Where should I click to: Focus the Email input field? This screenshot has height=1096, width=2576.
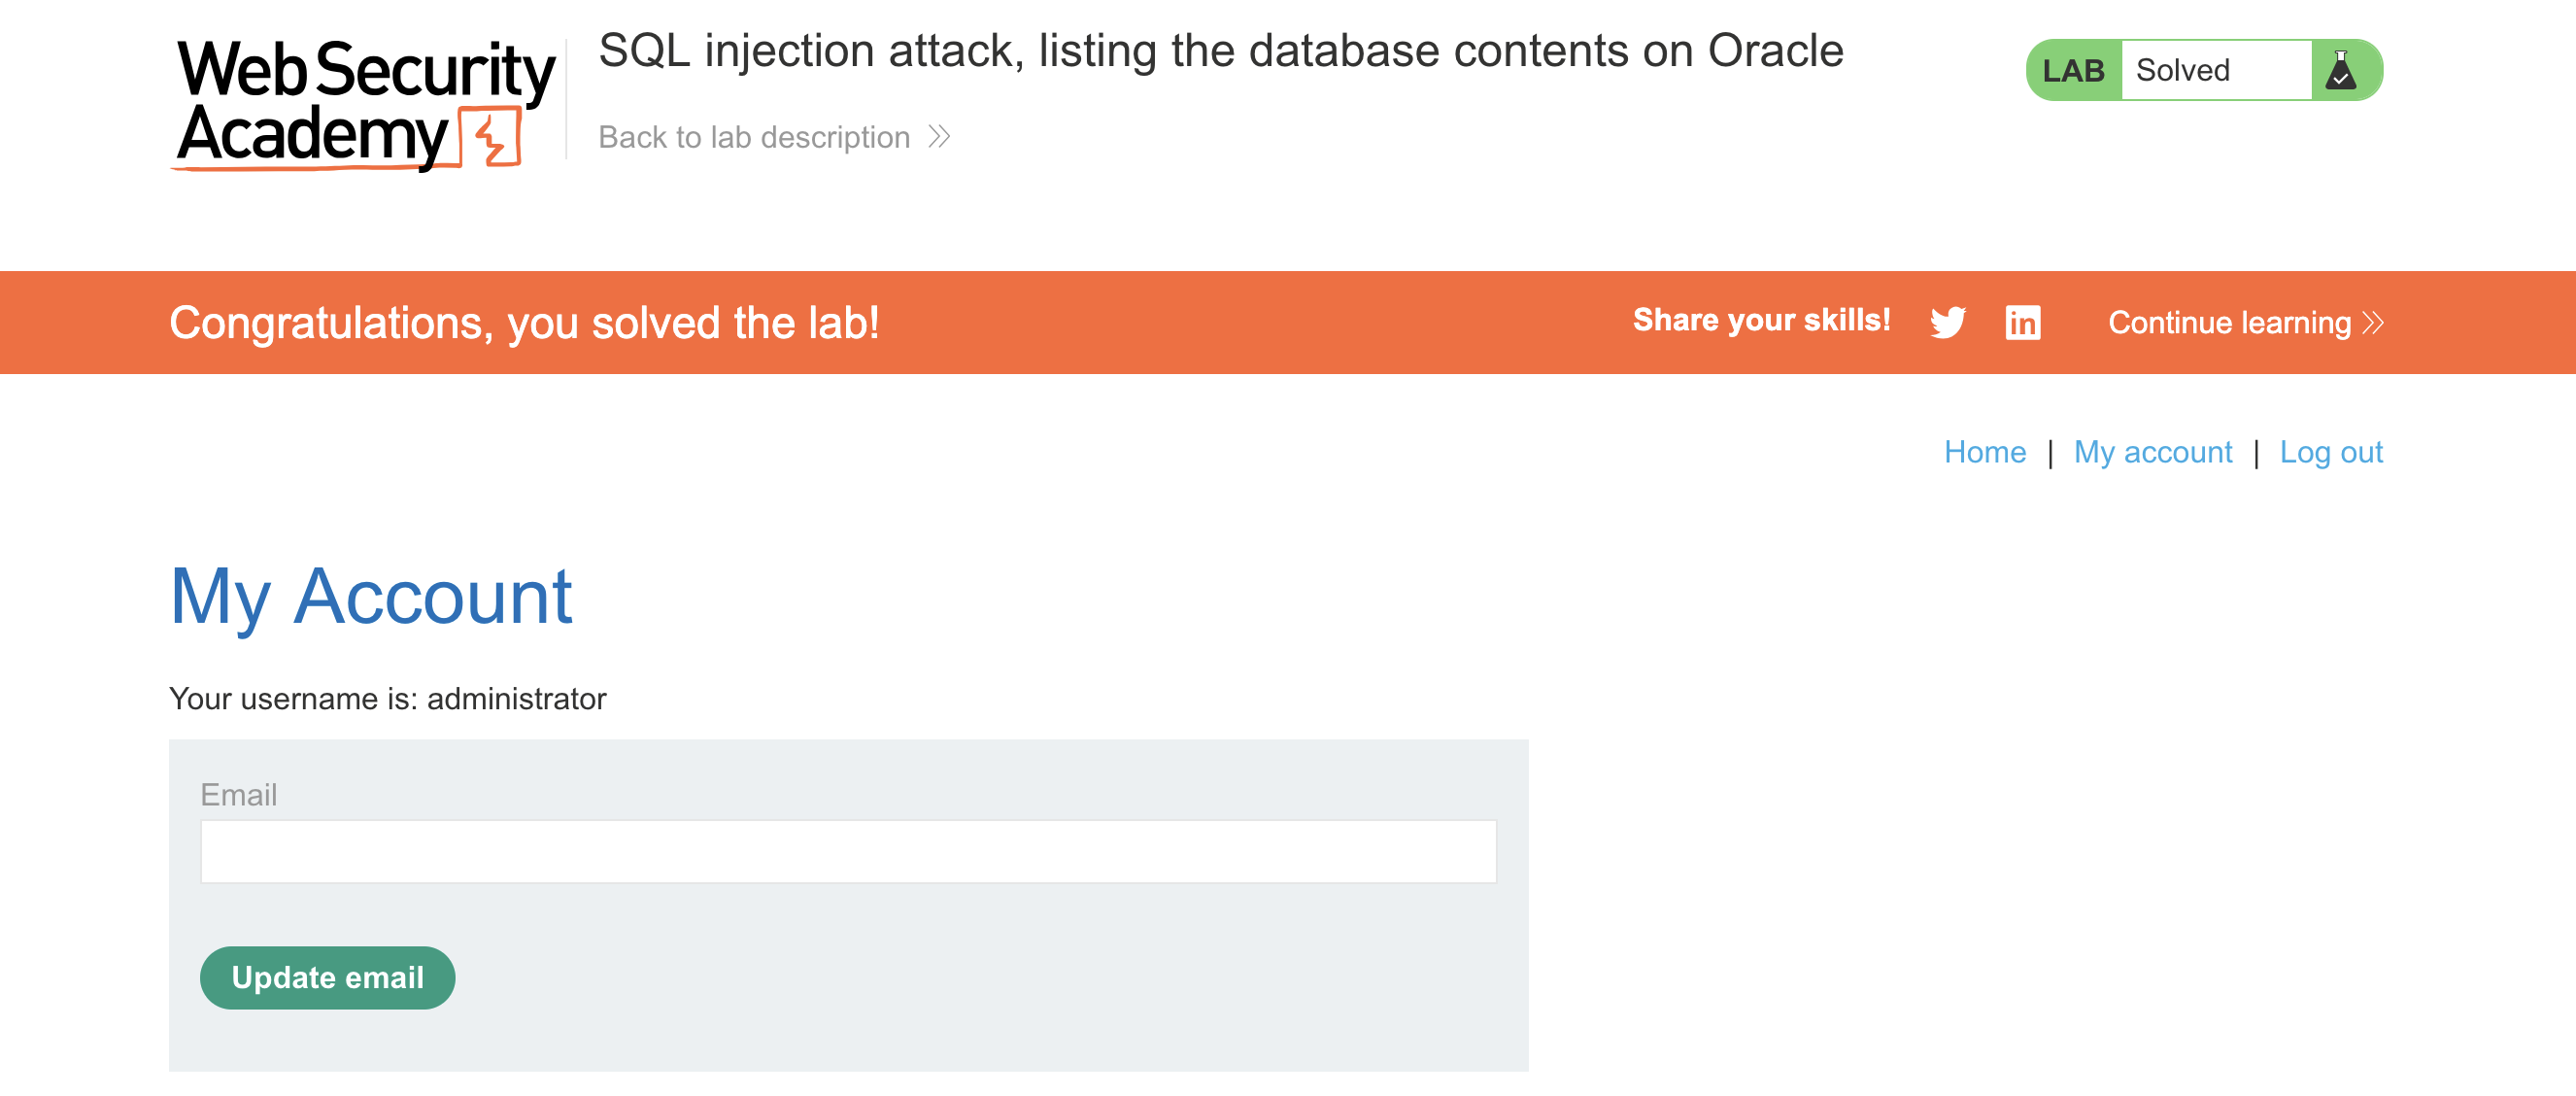tap(848, 851)
